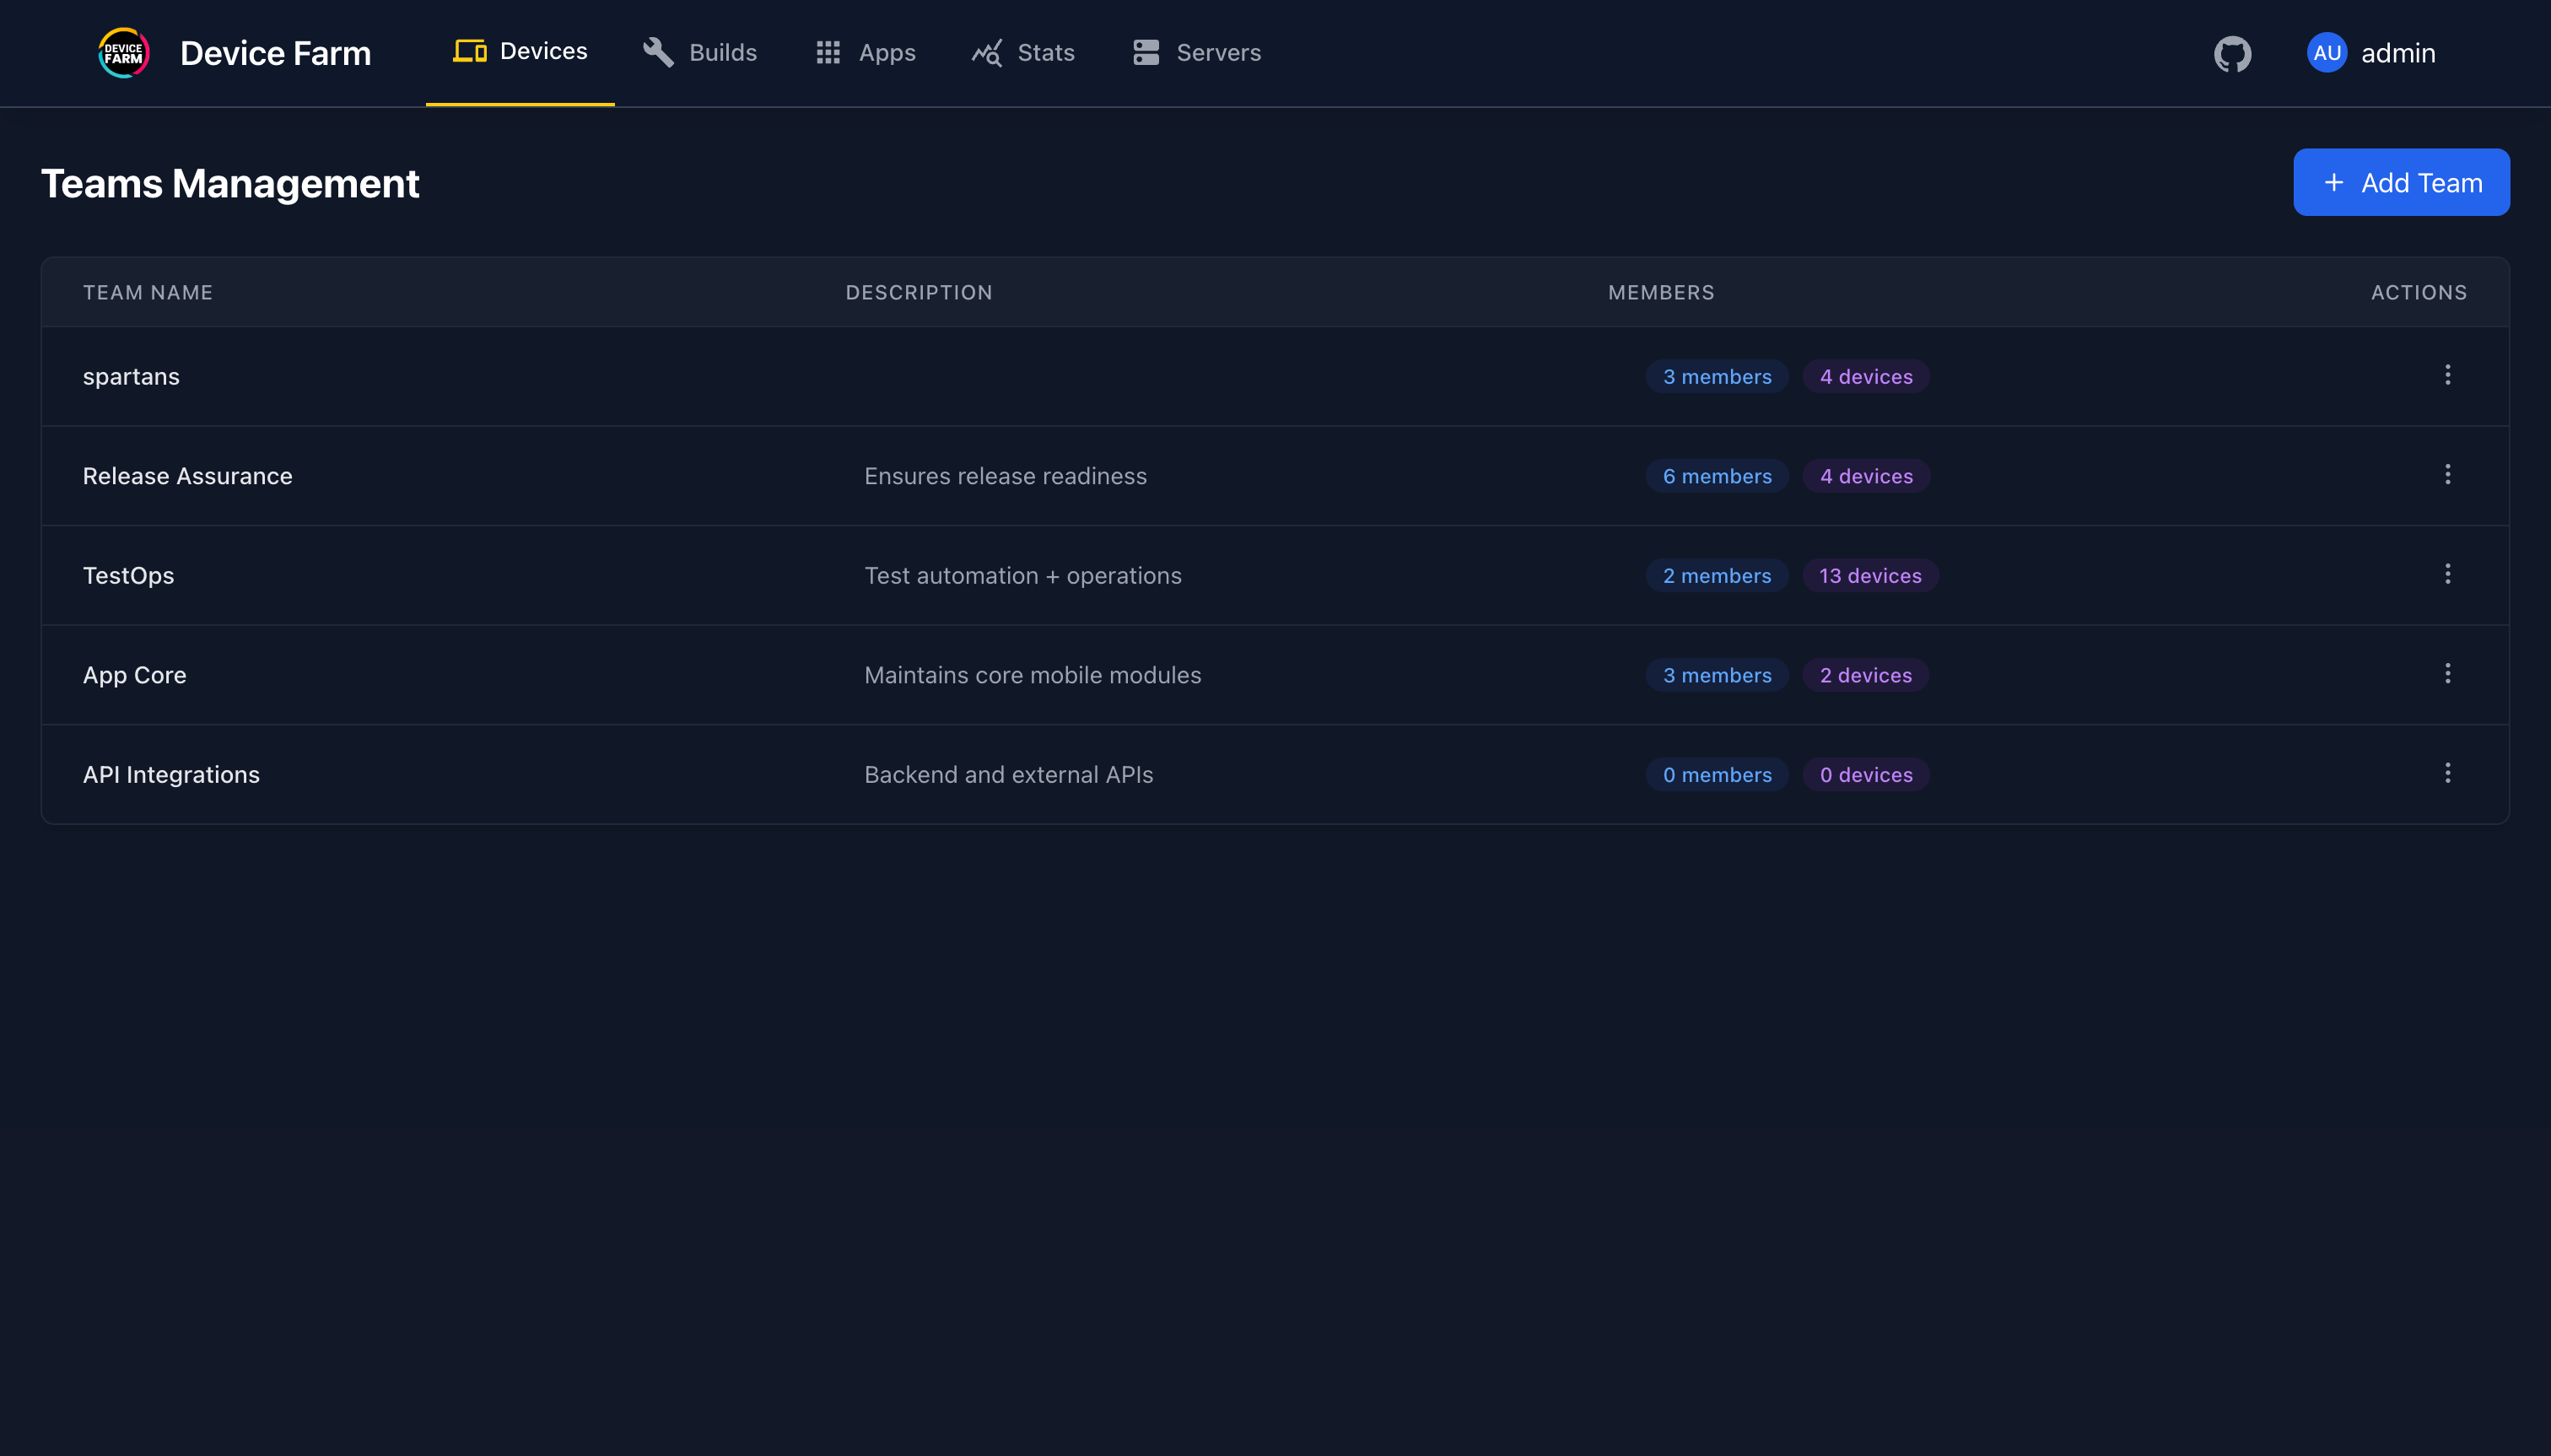The width and height of the screenshot is (2551, 1456).
Task: Click the 2 devices badge for App Core
Action: point(1865,675)
